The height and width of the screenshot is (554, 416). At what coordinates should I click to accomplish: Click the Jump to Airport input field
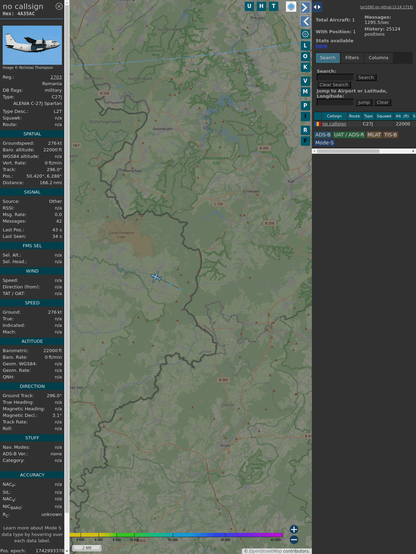tap(335, 102)
